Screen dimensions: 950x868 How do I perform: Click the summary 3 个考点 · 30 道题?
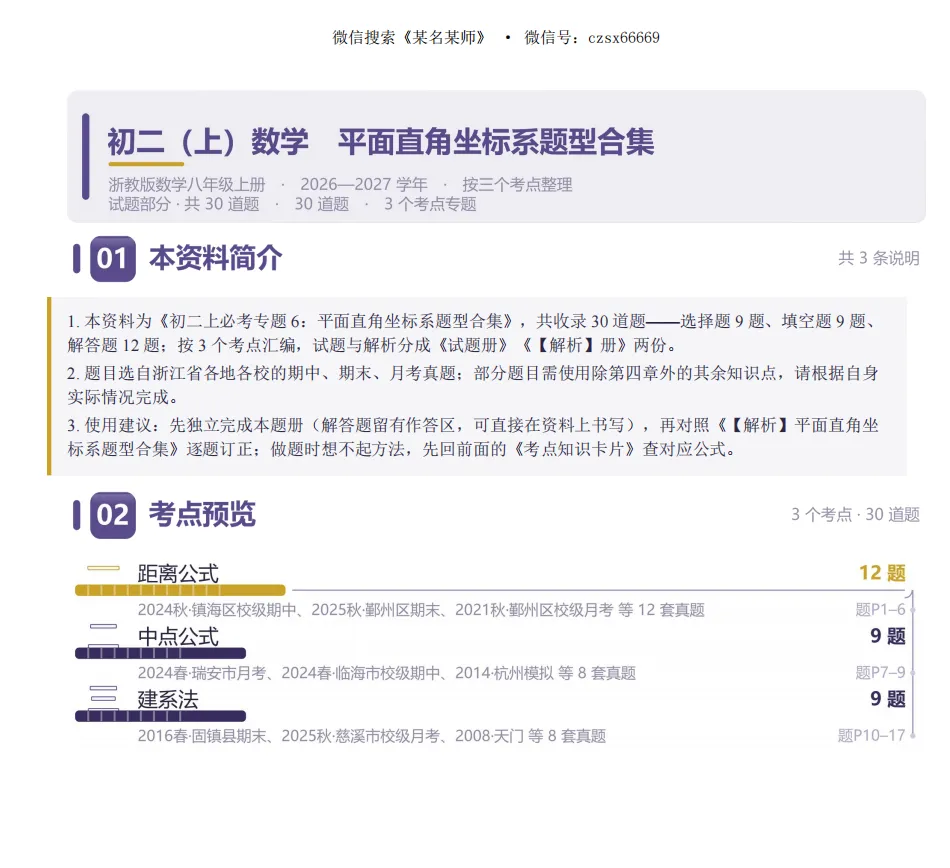pos(855,515)
